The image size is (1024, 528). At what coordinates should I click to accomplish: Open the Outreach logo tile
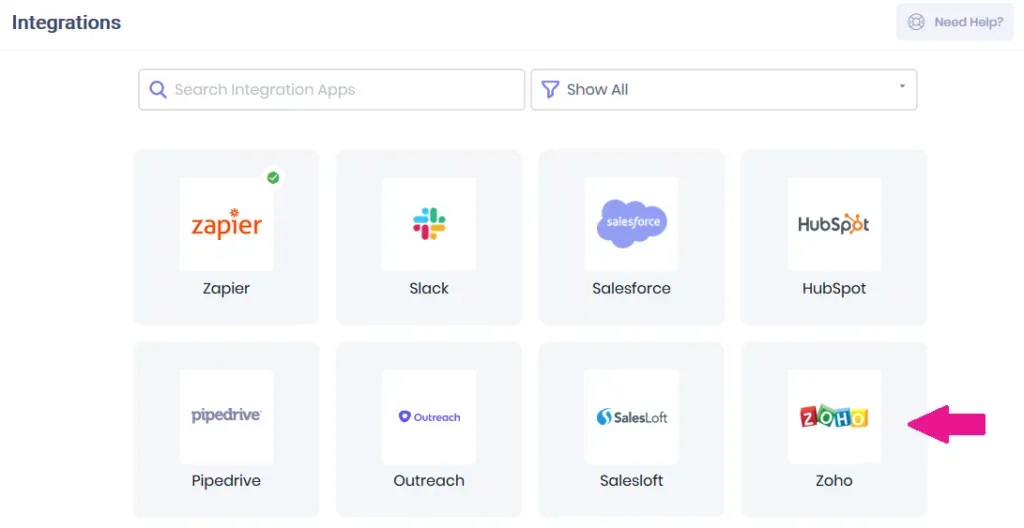(429, 416)
